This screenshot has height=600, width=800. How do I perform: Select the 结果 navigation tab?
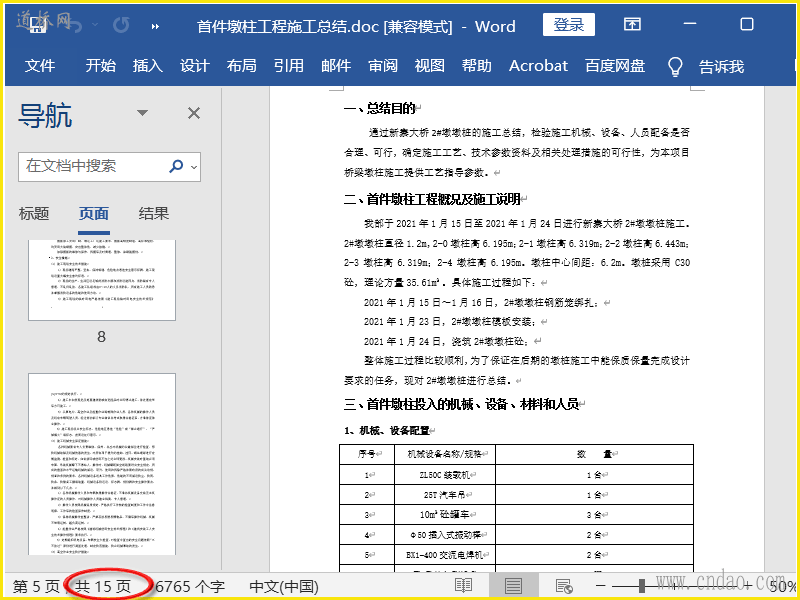coord(153,213)
